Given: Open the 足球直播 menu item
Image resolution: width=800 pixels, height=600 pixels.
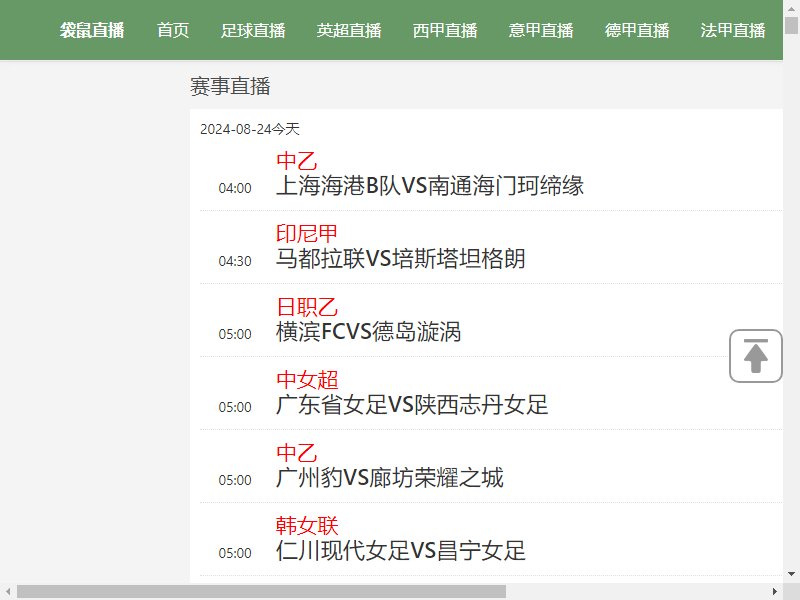Looking at the screenshot, I should [x=253, y=30].
